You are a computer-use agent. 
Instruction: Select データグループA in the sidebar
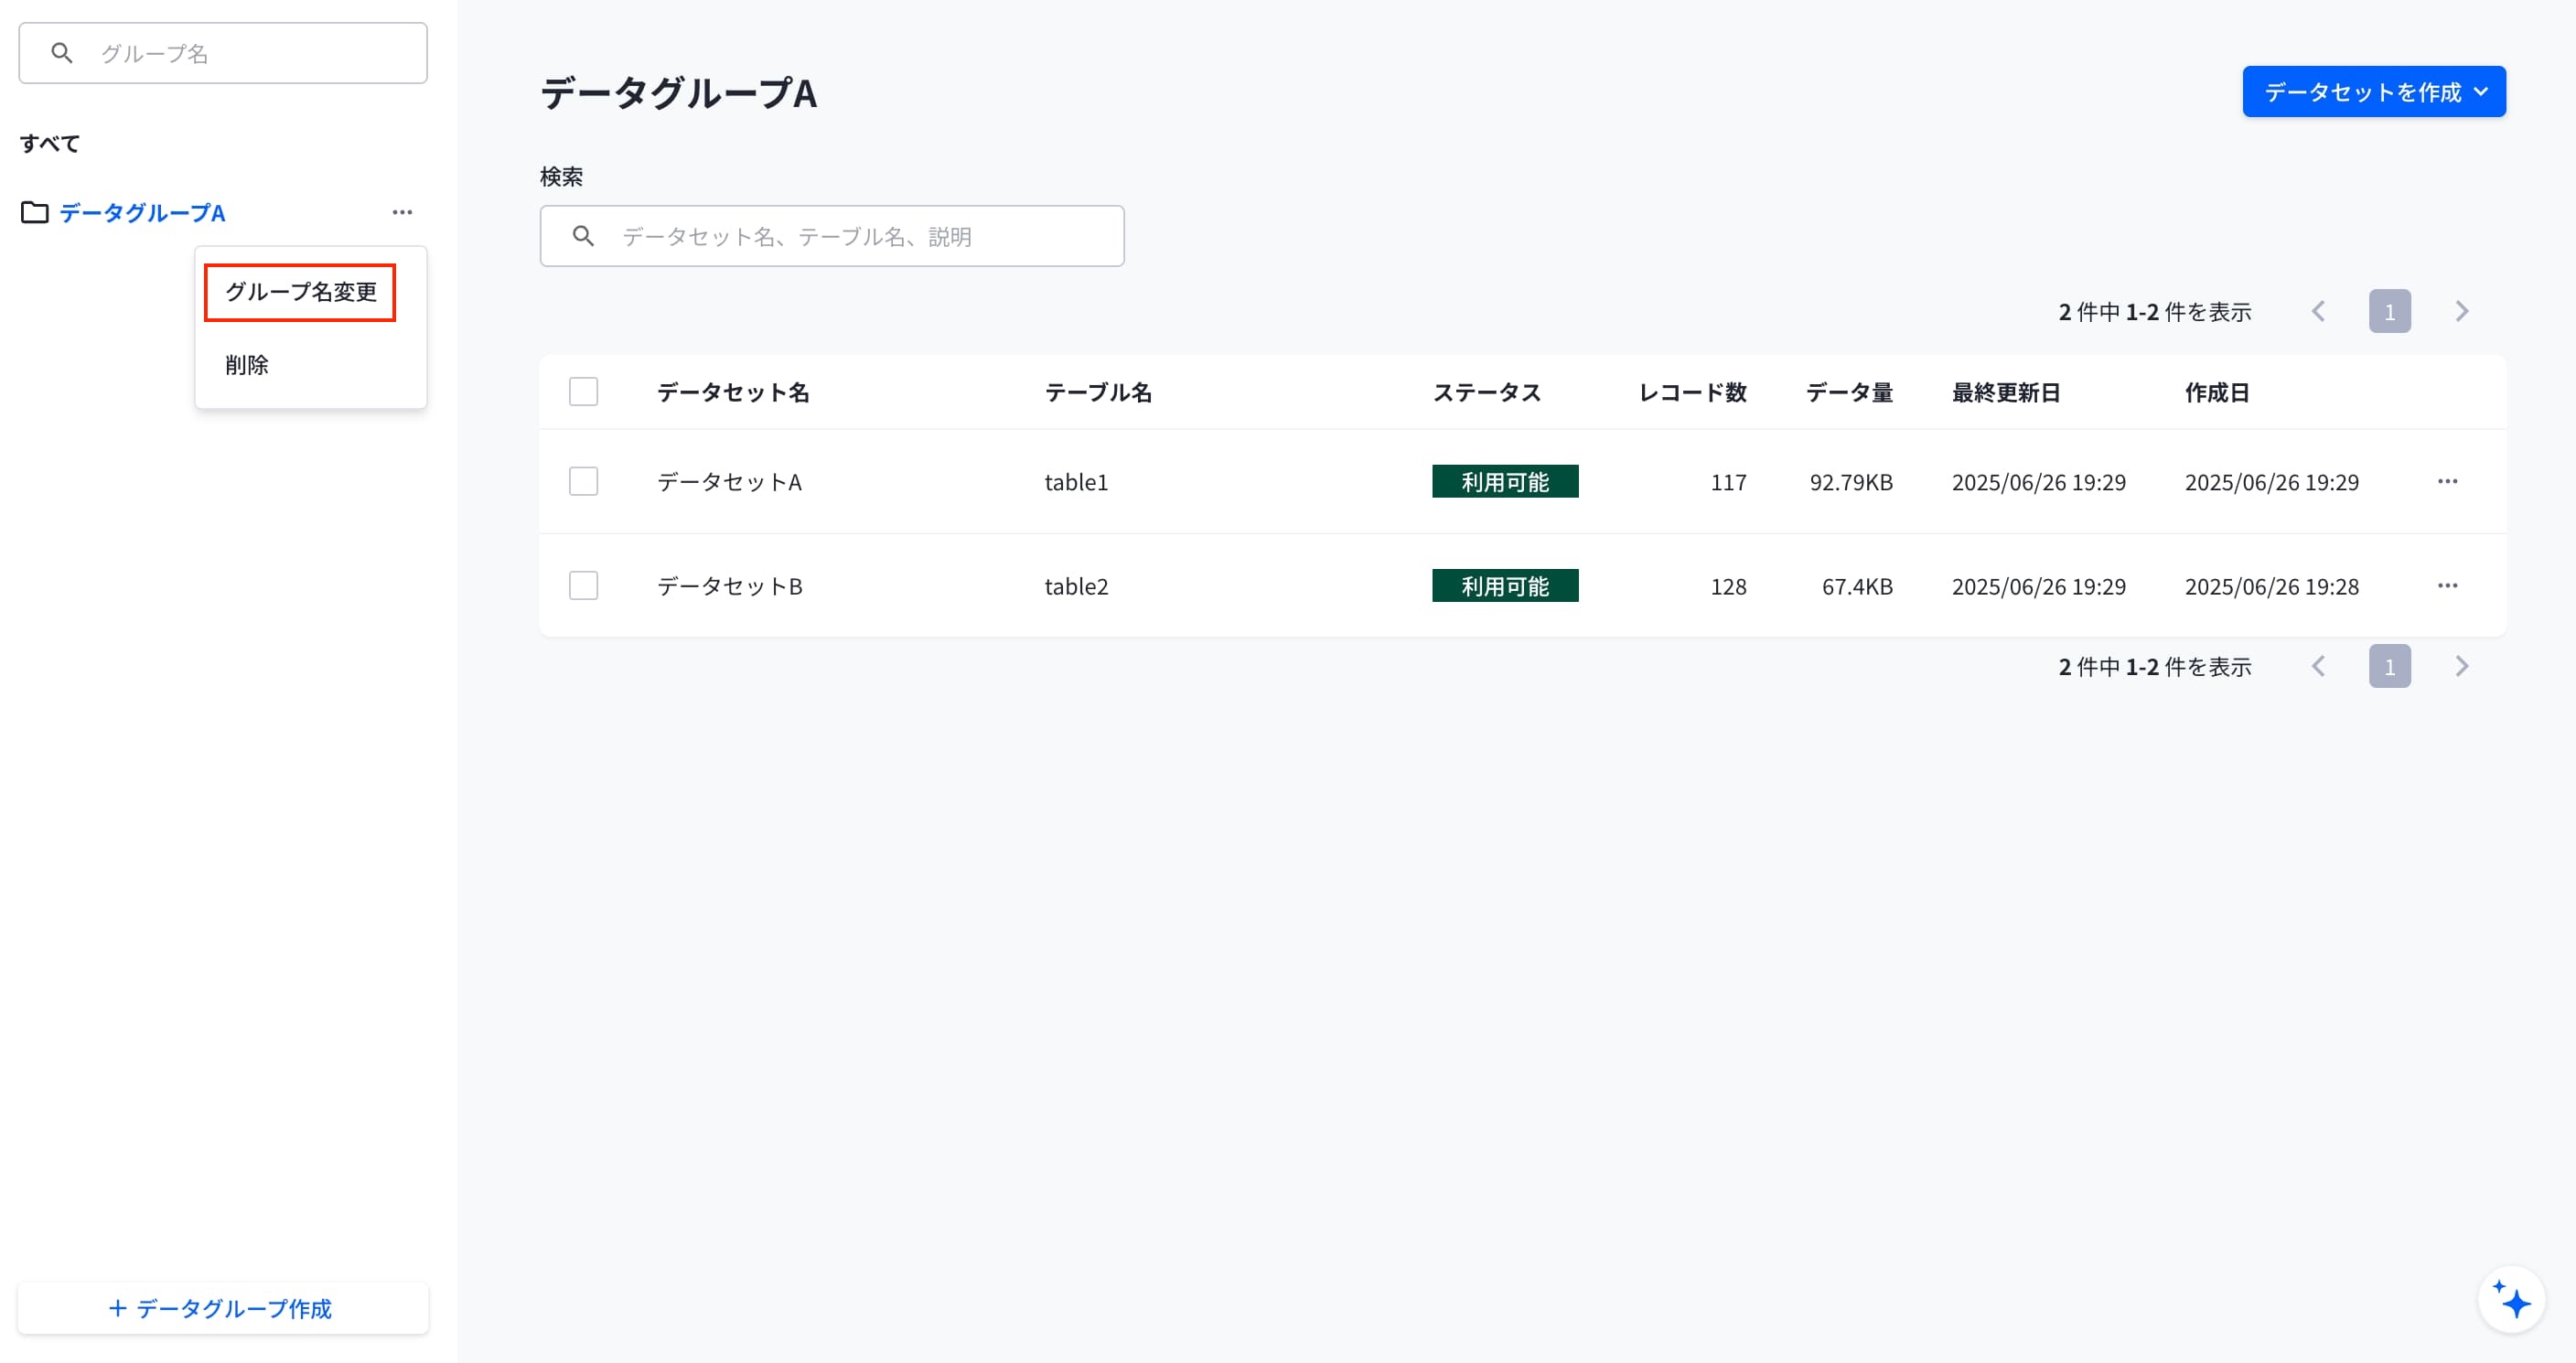[x=142, y=212]
